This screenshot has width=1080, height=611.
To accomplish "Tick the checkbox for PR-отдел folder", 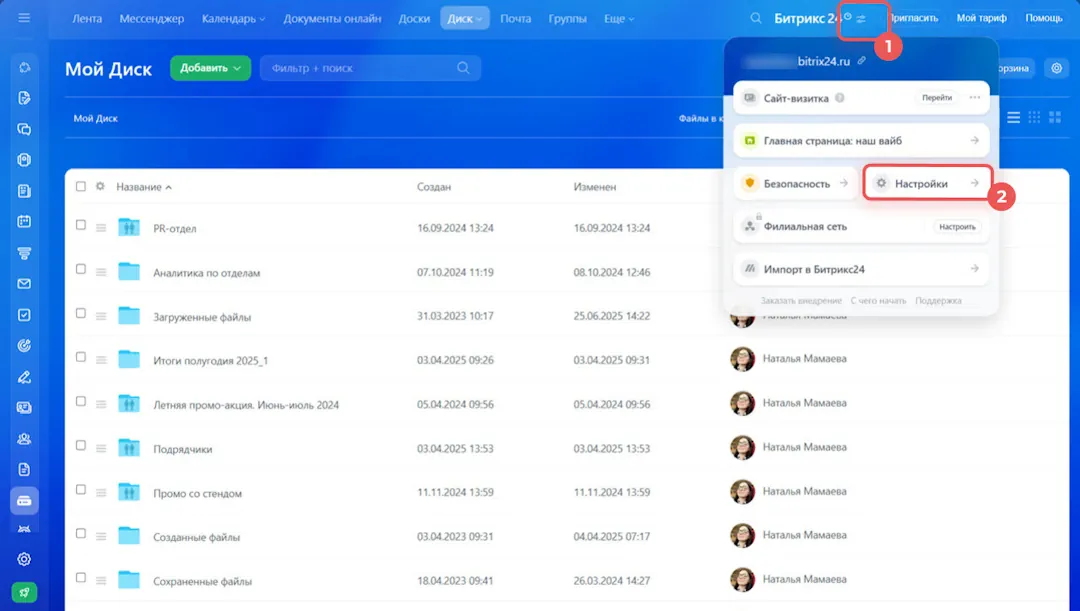I will pyautogui.click(x=81, y=227).
